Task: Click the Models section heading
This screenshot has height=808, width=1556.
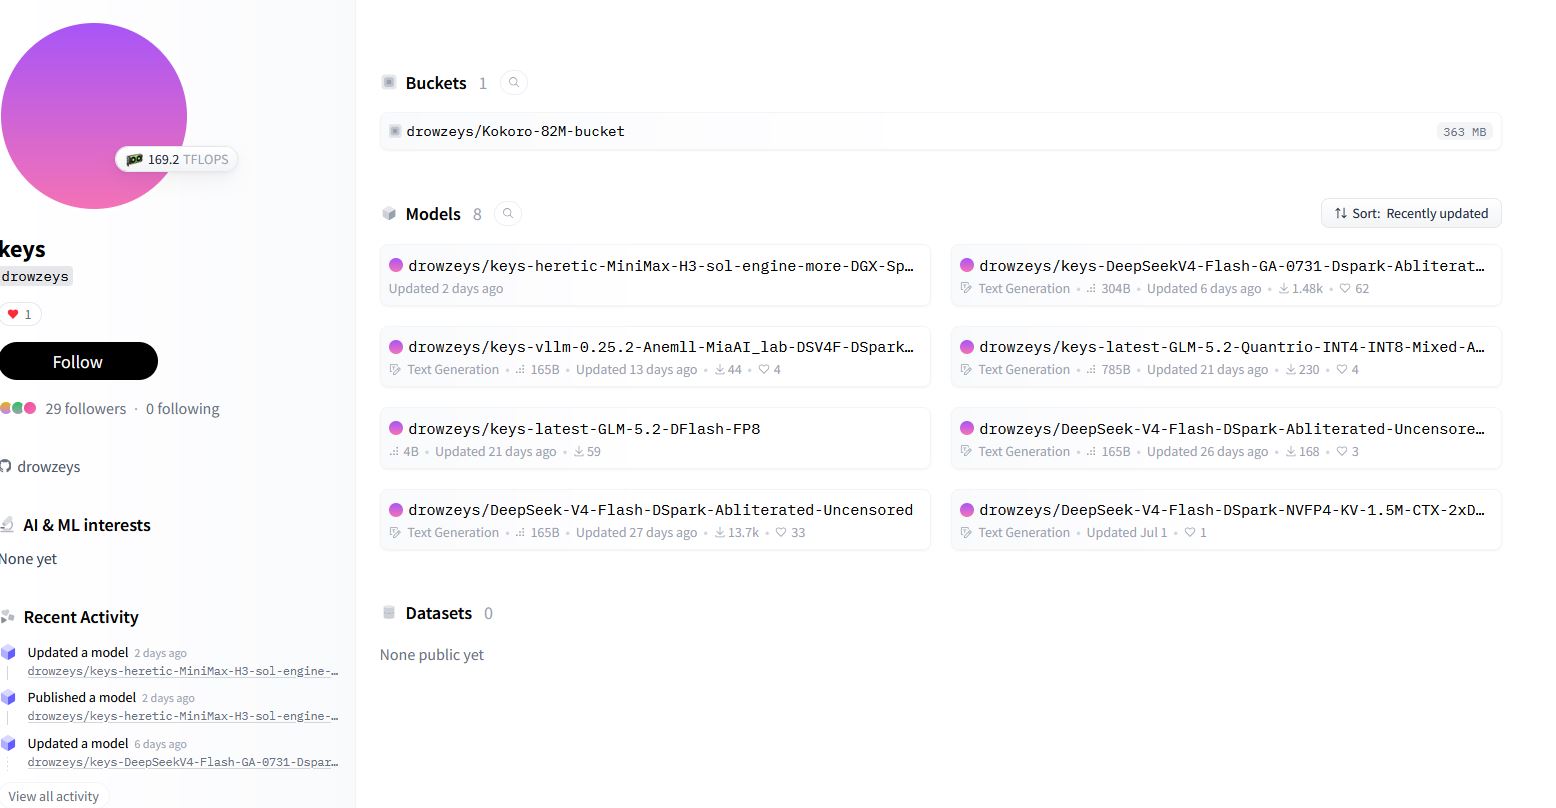Action: tap(433, 214)
